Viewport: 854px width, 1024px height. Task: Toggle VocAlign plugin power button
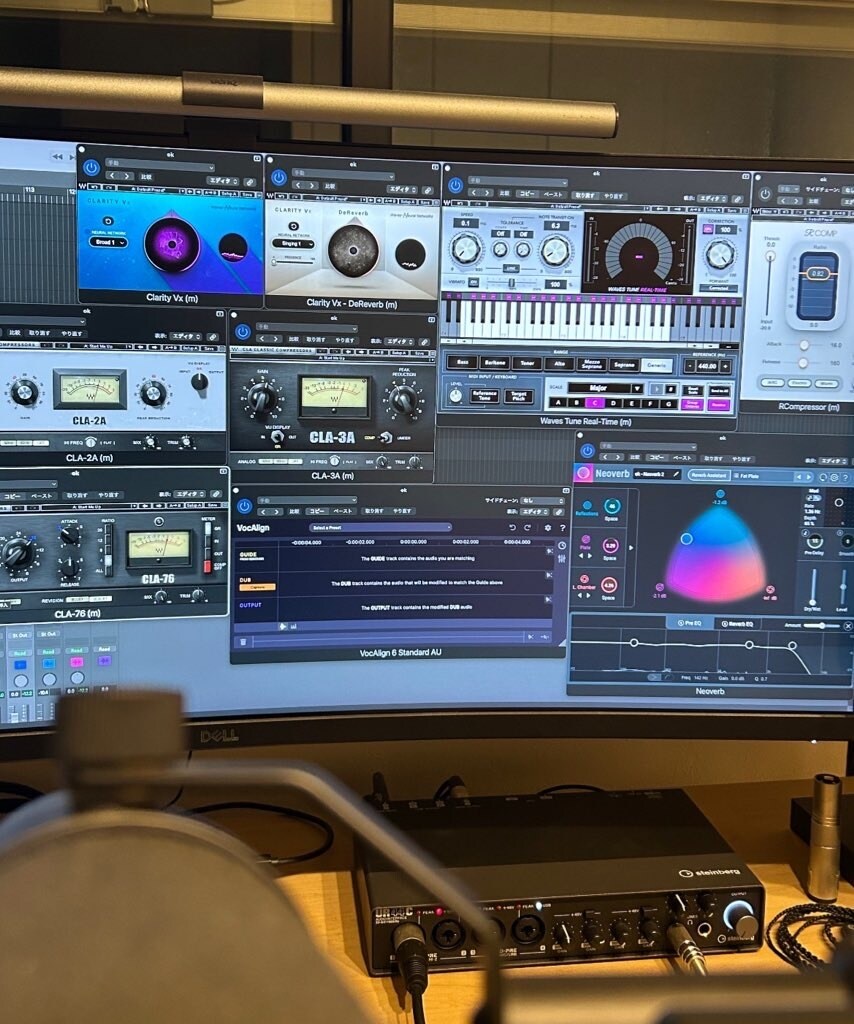pos(245,506)
